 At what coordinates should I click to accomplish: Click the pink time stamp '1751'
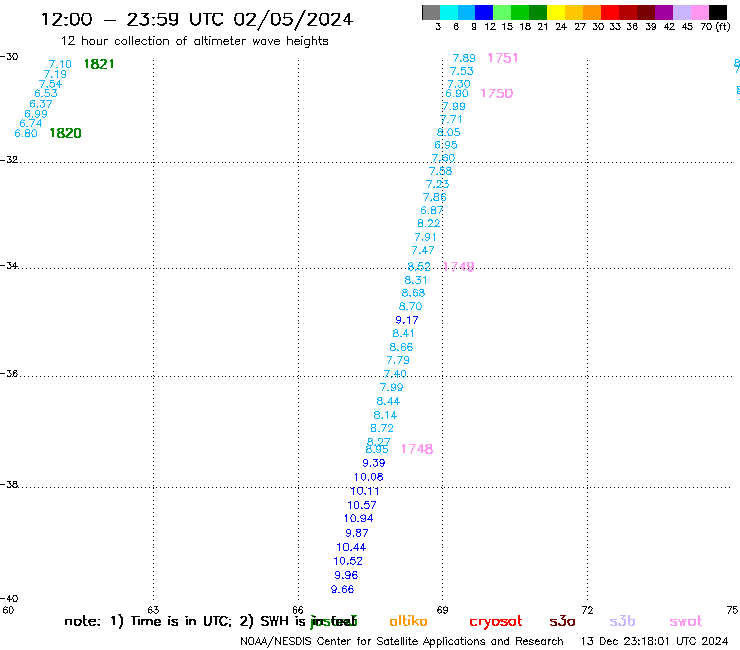(x=503, y=58)
